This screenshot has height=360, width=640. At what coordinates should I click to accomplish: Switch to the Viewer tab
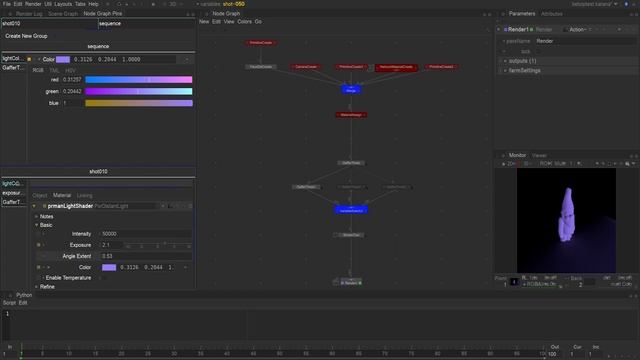click(539, 156)
